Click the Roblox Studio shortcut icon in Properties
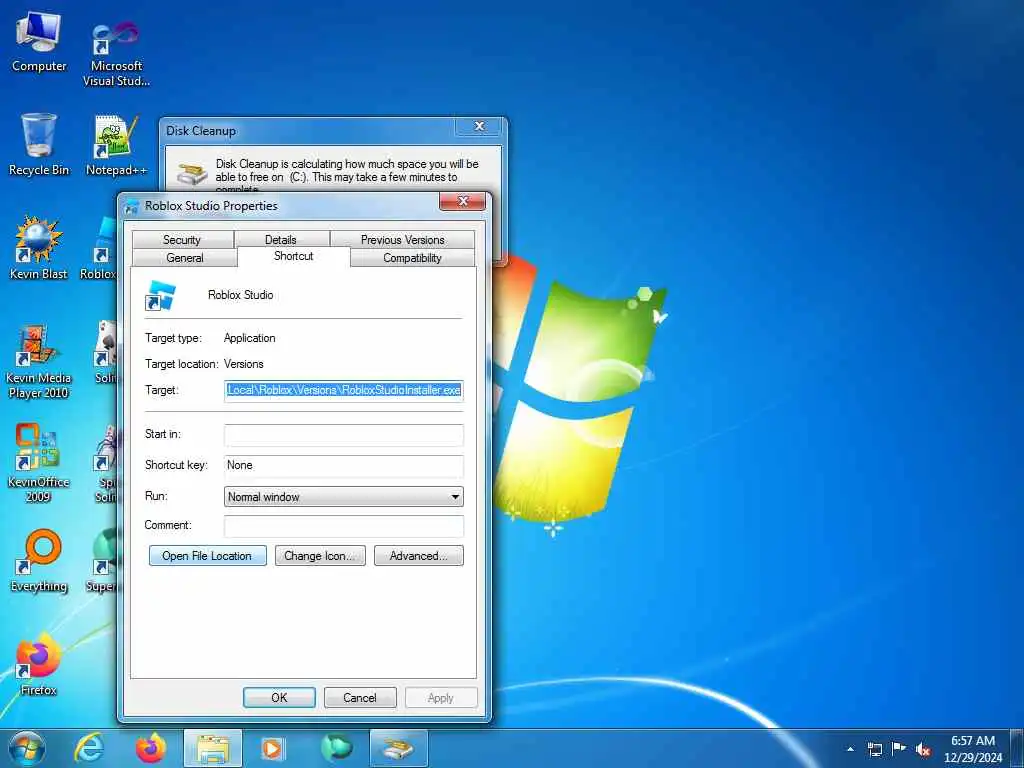Image resolution: width=1024 pixels, height=768 pixels. pyautogui.click(x=160, y=295)
